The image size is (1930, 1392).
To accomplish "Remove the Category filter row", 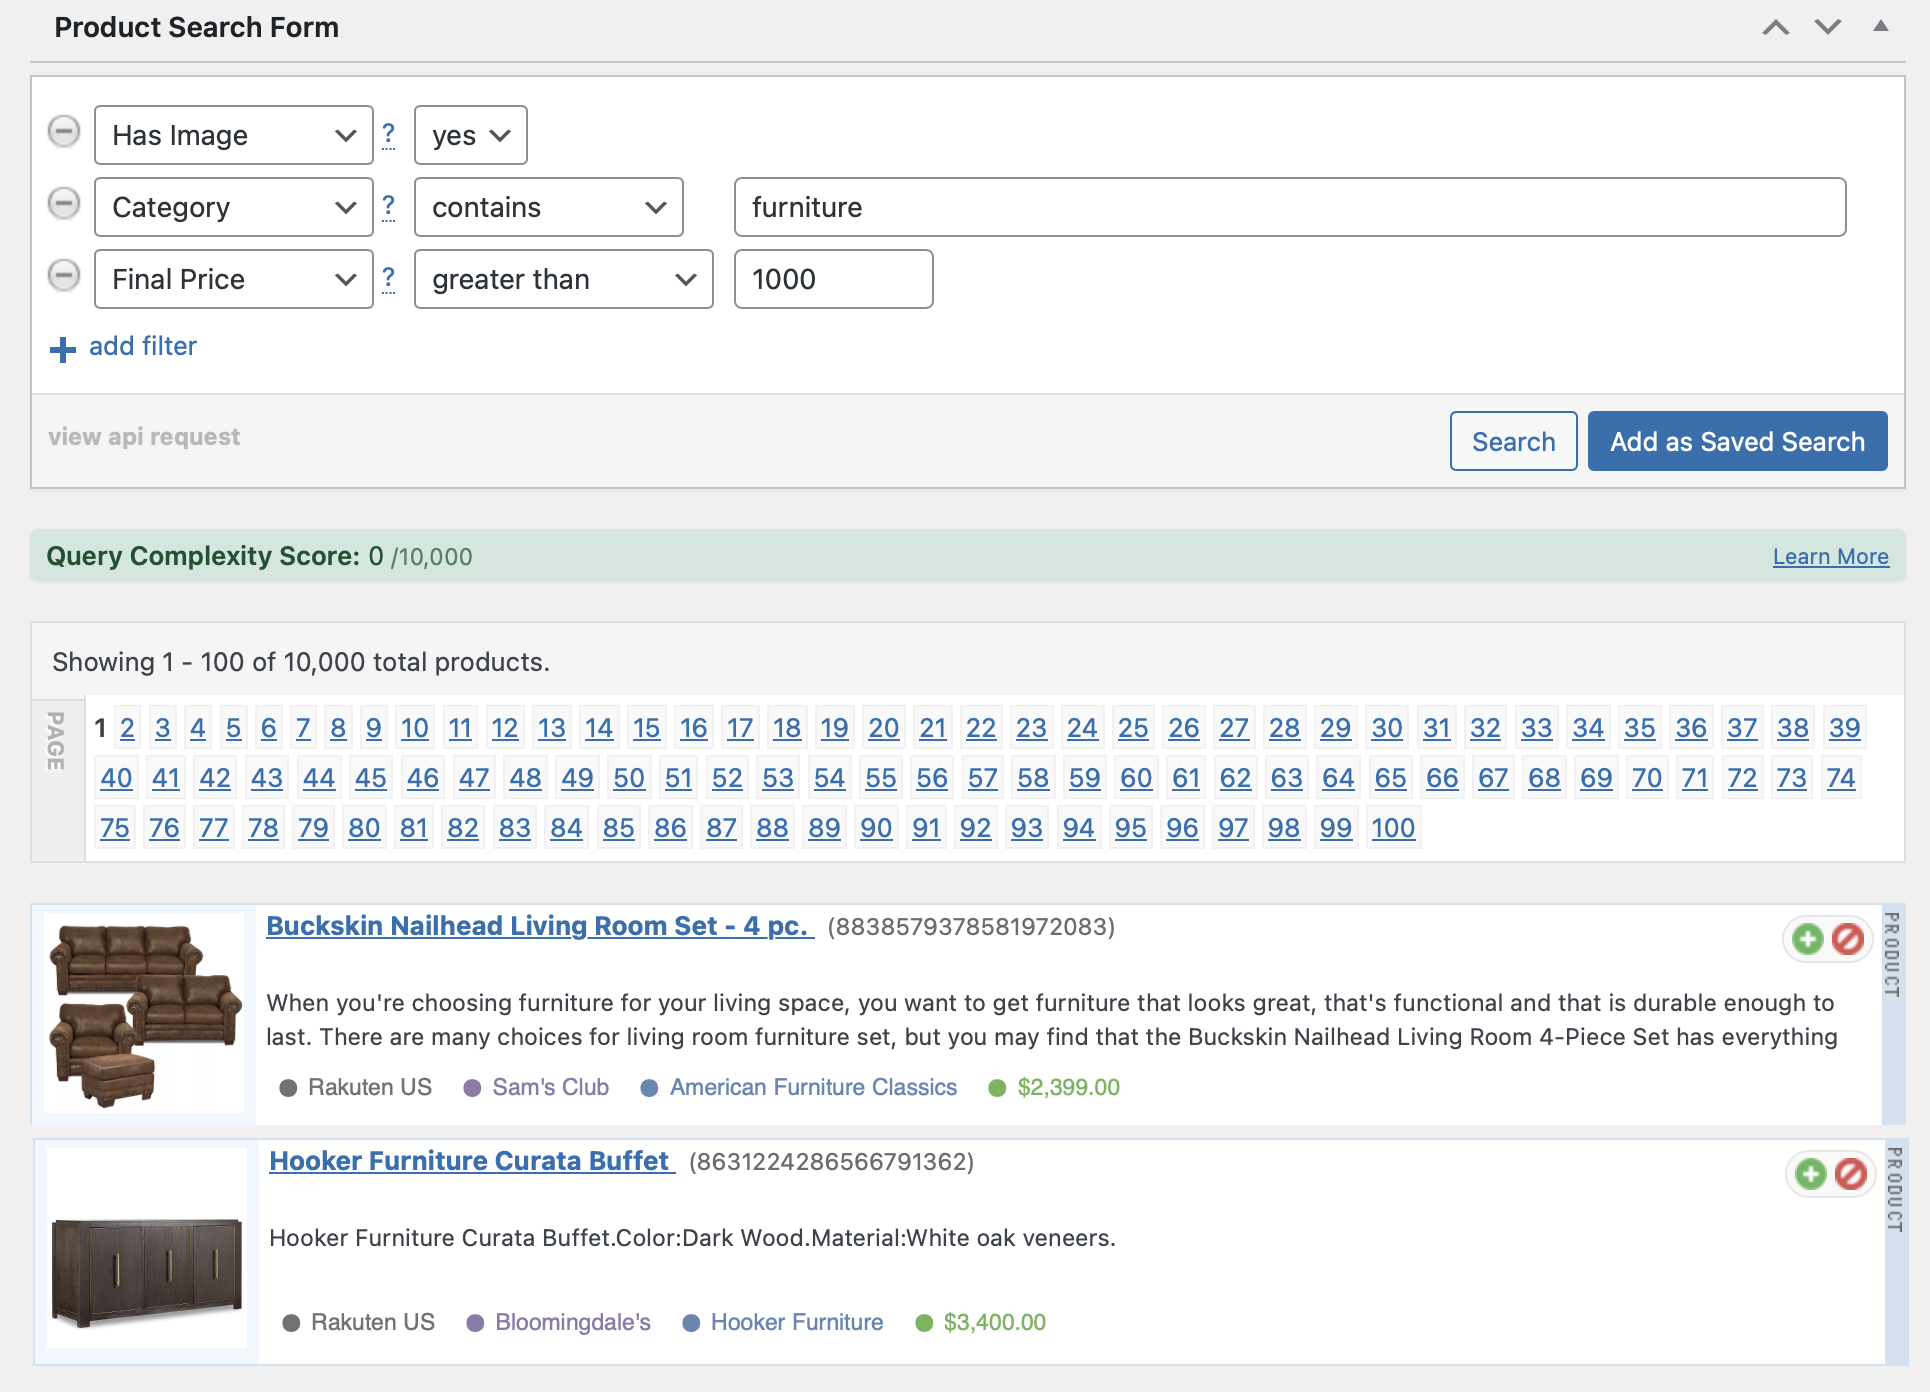I will point(64,204).
